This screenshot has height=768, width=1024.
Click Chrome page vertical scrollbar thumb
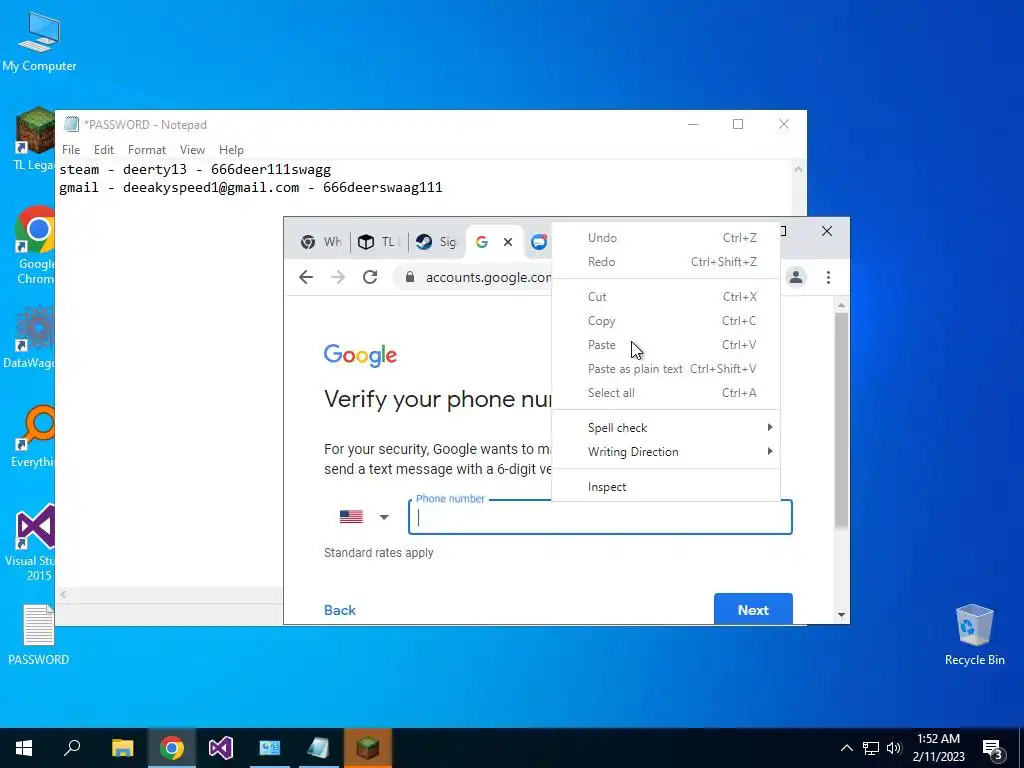click(x=841, y=419)
